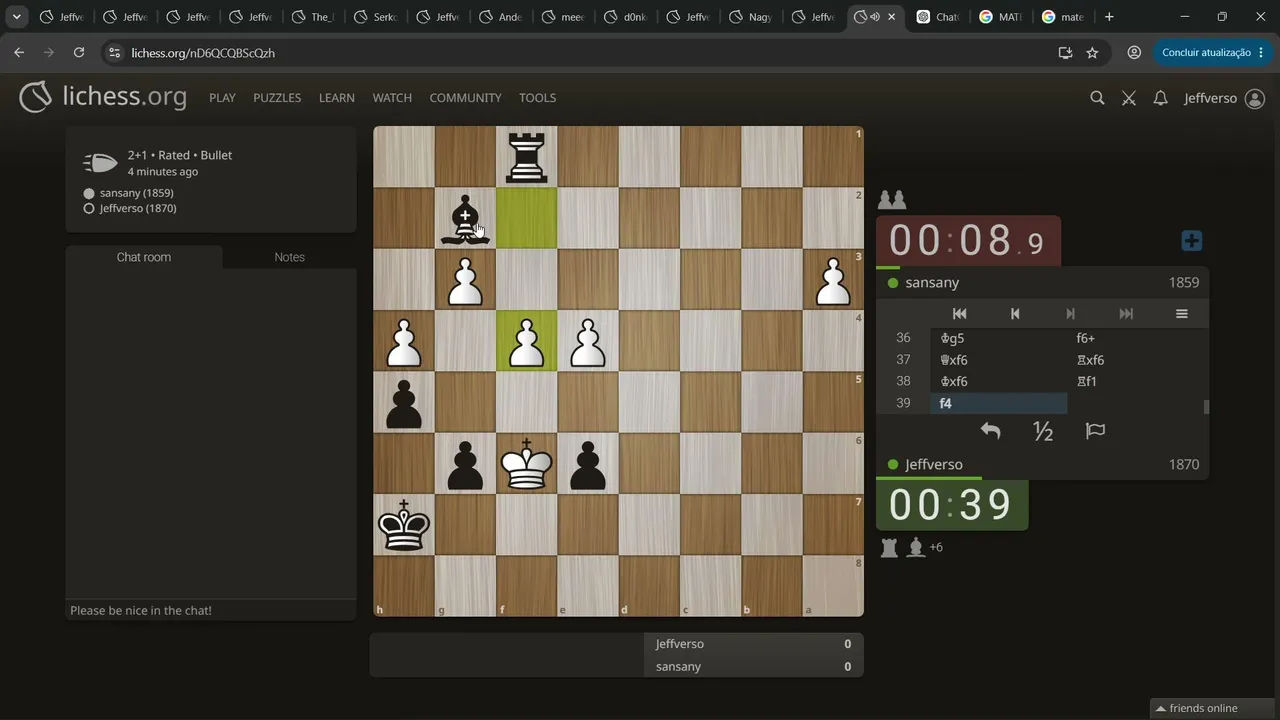This screenshot has width=1280, height=720.
Task: Open the LEARN menu
Action: (337, 98)
